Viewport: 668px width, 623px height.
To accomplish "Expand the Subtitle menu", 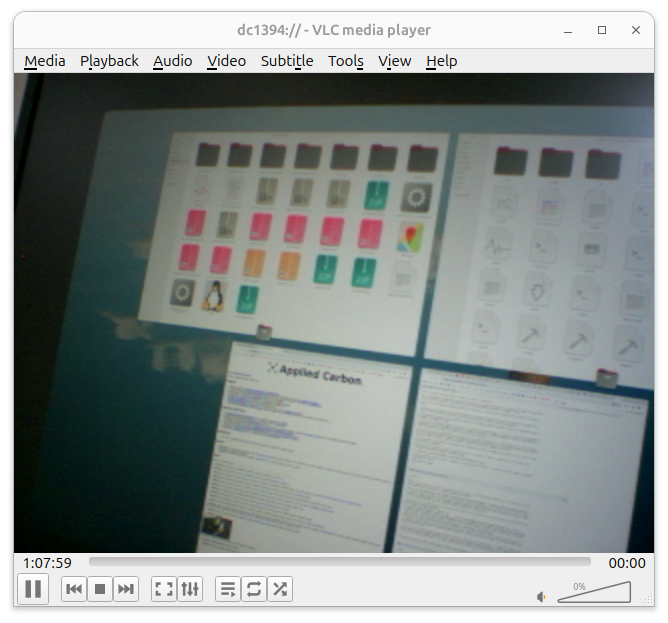I will (x=287, y=61).
